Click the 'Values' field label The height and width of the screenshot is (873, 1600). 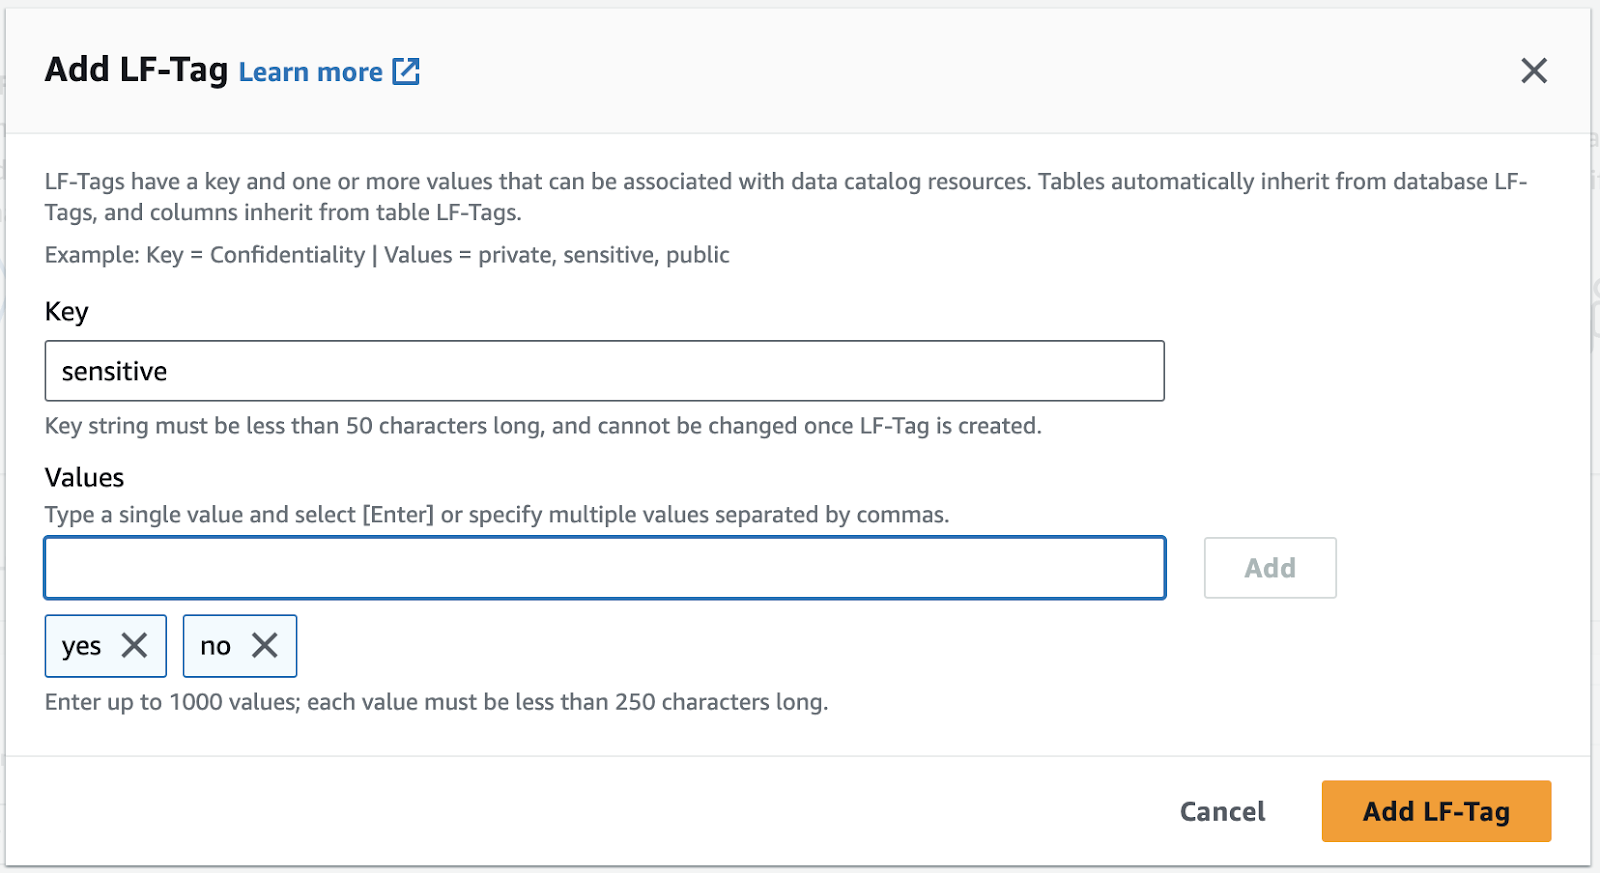85,478
